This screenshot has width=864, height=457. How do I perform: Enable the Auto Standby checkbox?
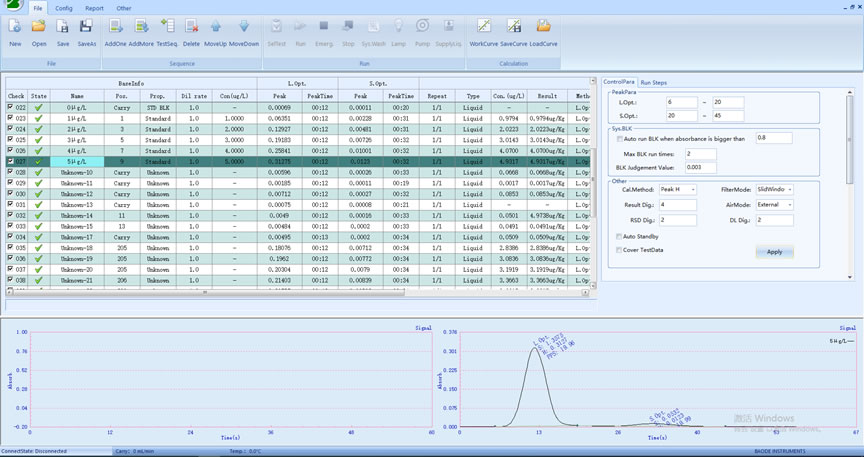coord(619,236)
